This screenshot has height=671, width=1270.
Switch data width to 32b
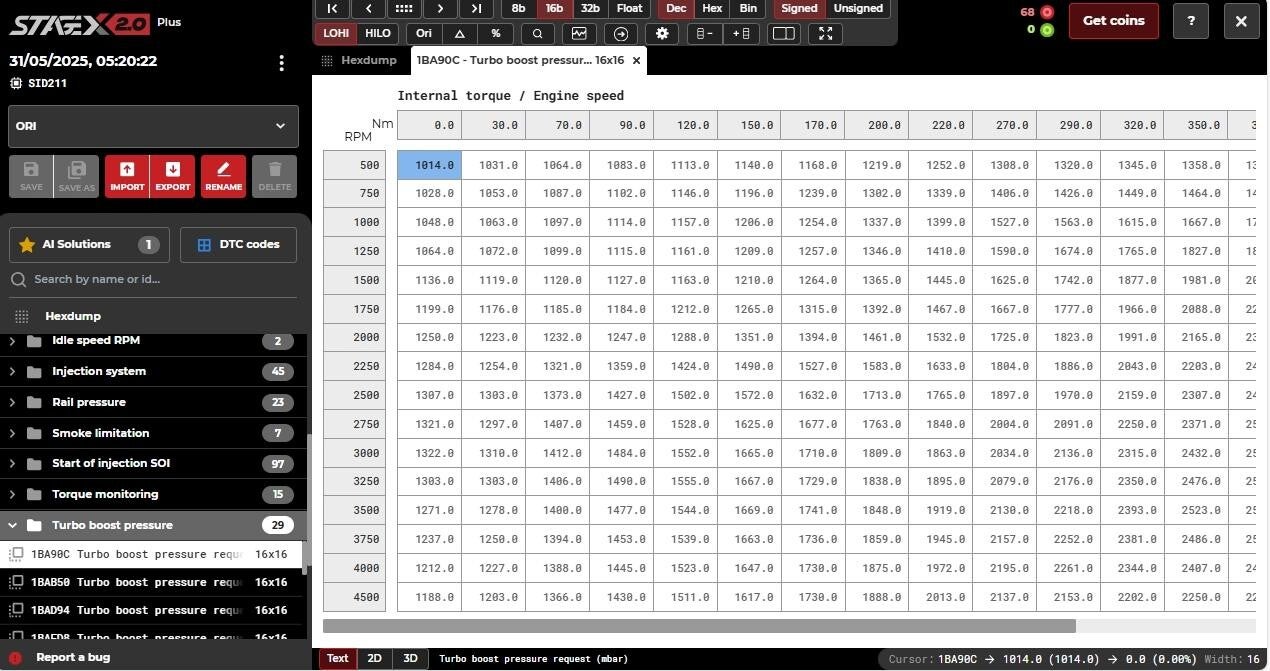point(590,8)
